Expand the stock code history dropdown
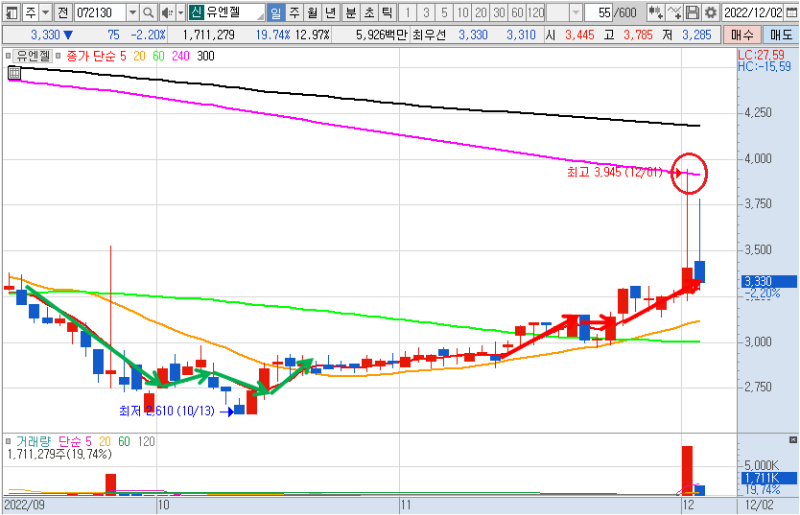 [133, 12]
